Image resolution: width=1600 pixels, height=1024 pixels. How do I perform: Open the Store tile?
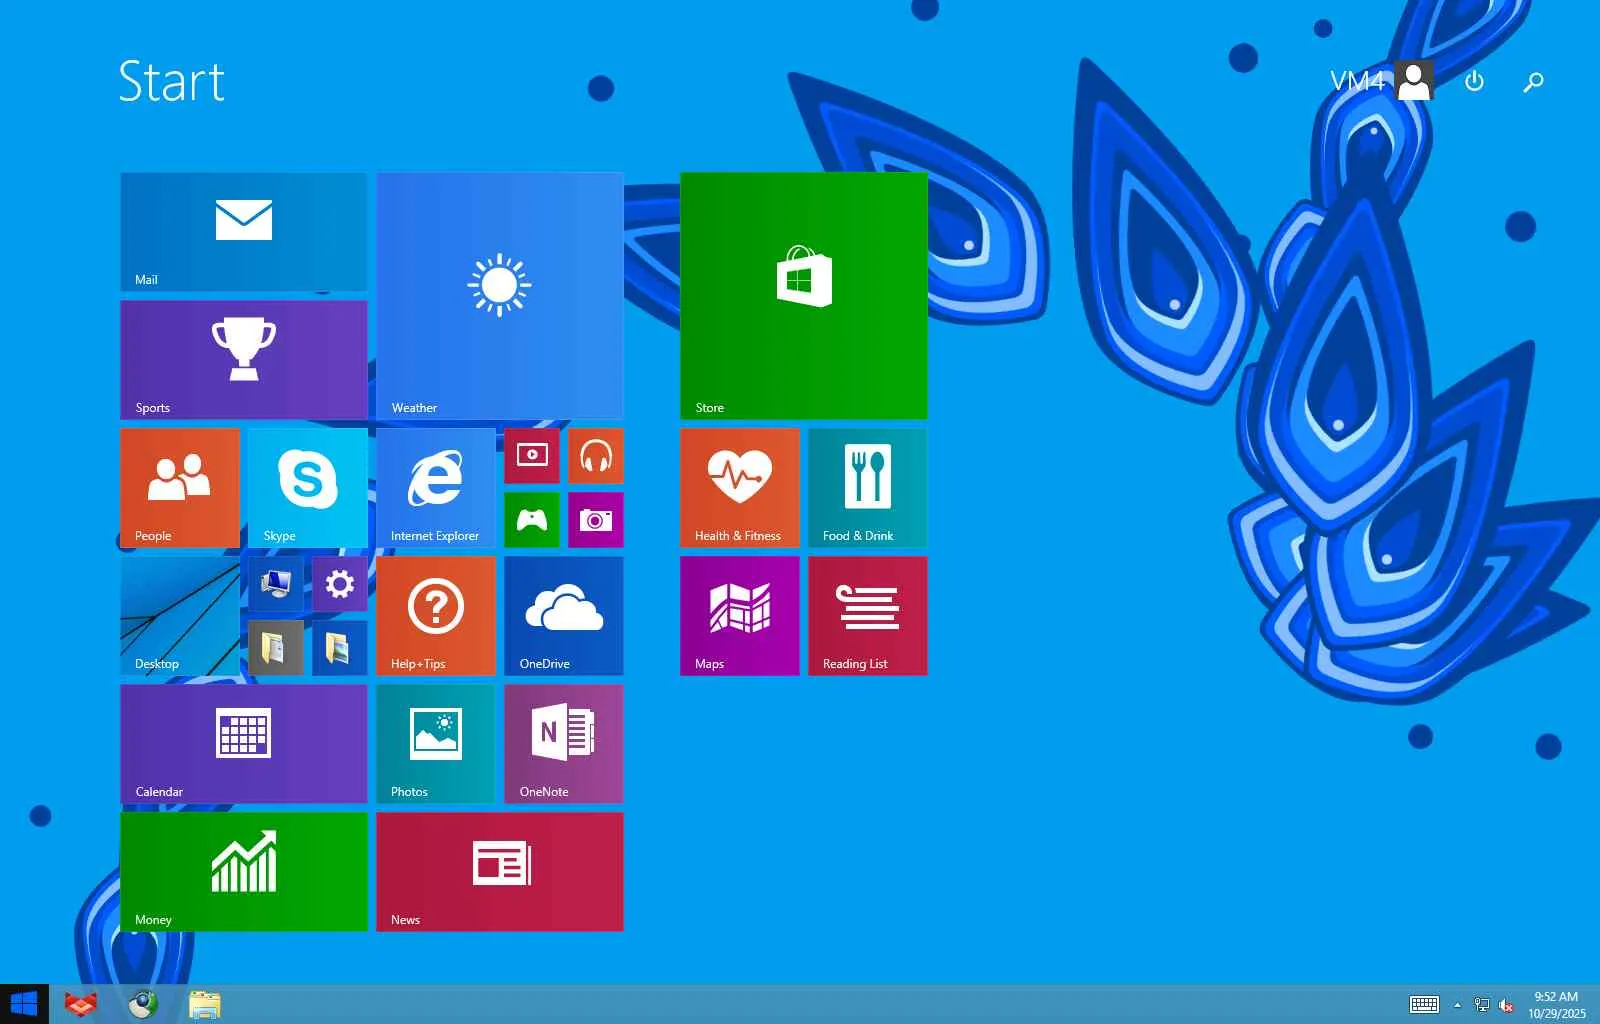point(804,296)
